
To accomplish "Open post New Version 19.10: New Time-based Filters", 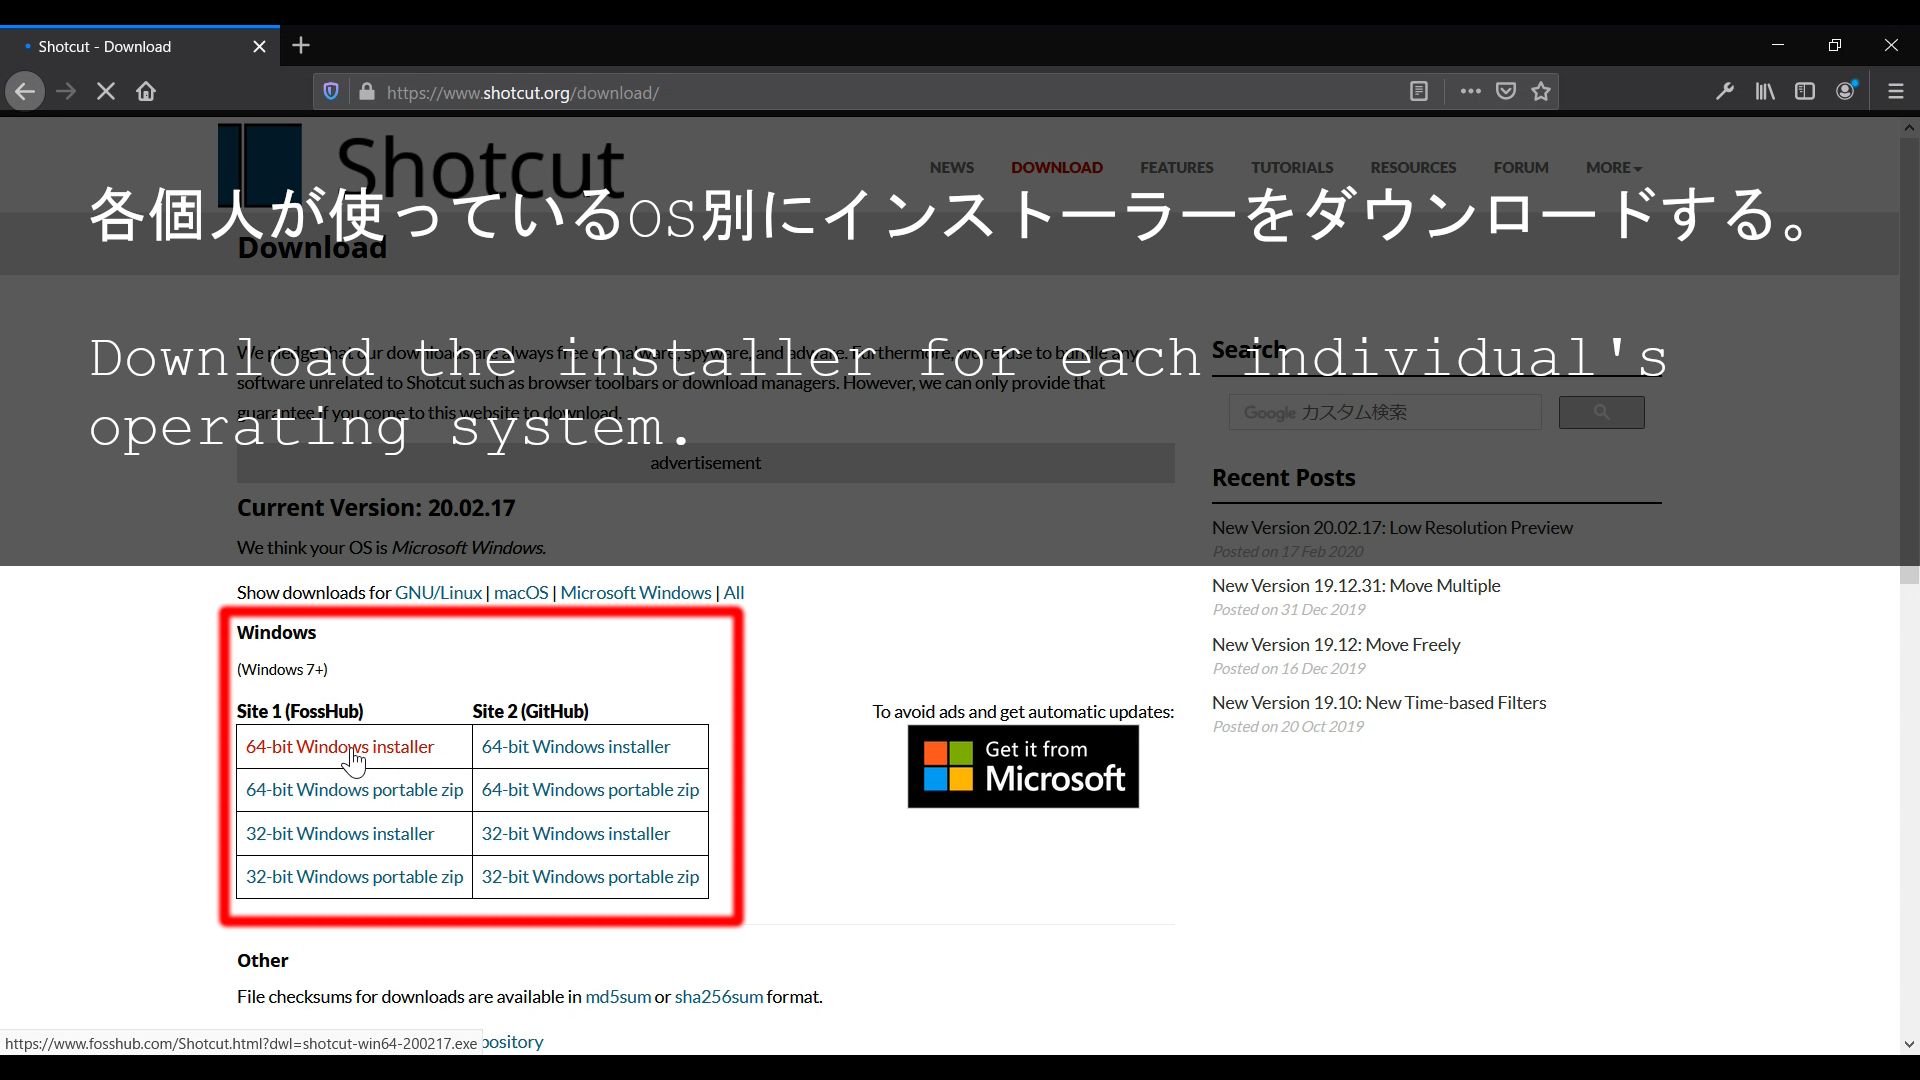I will tap(1379, 703).
